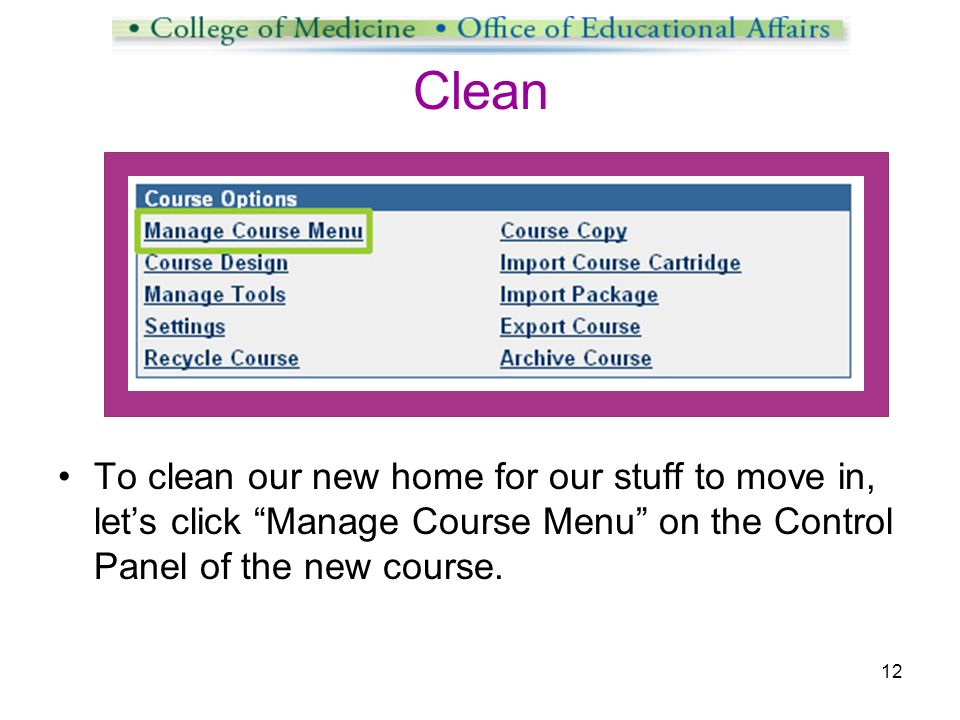
Task: Open the Course Copy option
Action: [x=564, y=231]
